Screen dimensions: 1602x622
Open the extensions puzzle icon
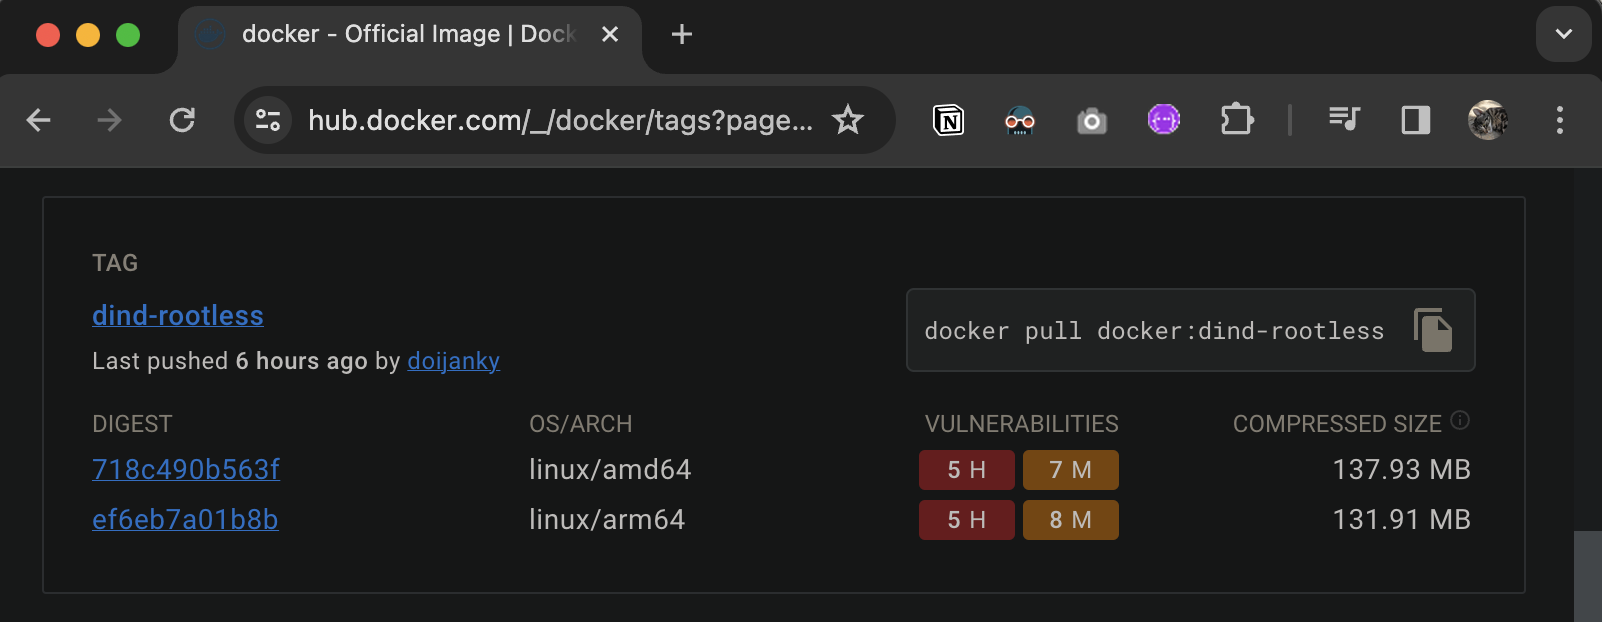coord(1237,120)
